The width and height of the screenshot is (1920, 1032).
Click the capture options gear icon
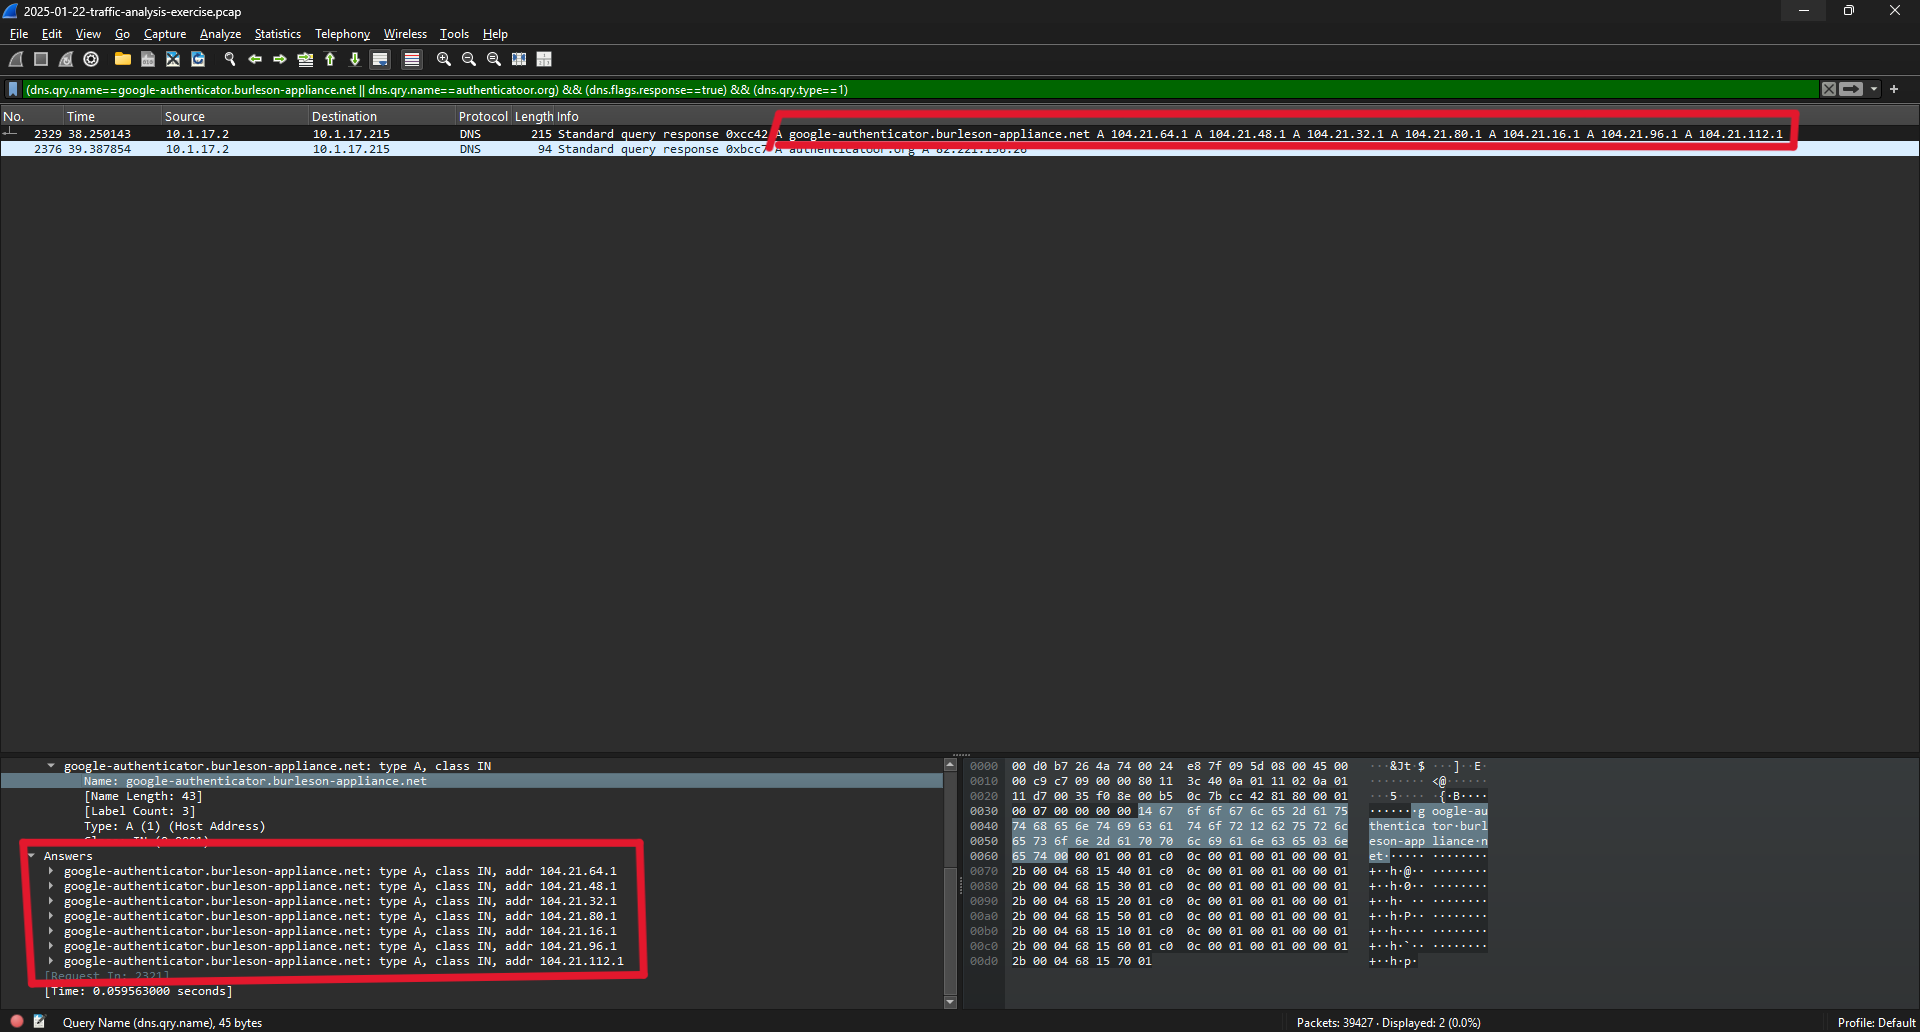(91, 60)
